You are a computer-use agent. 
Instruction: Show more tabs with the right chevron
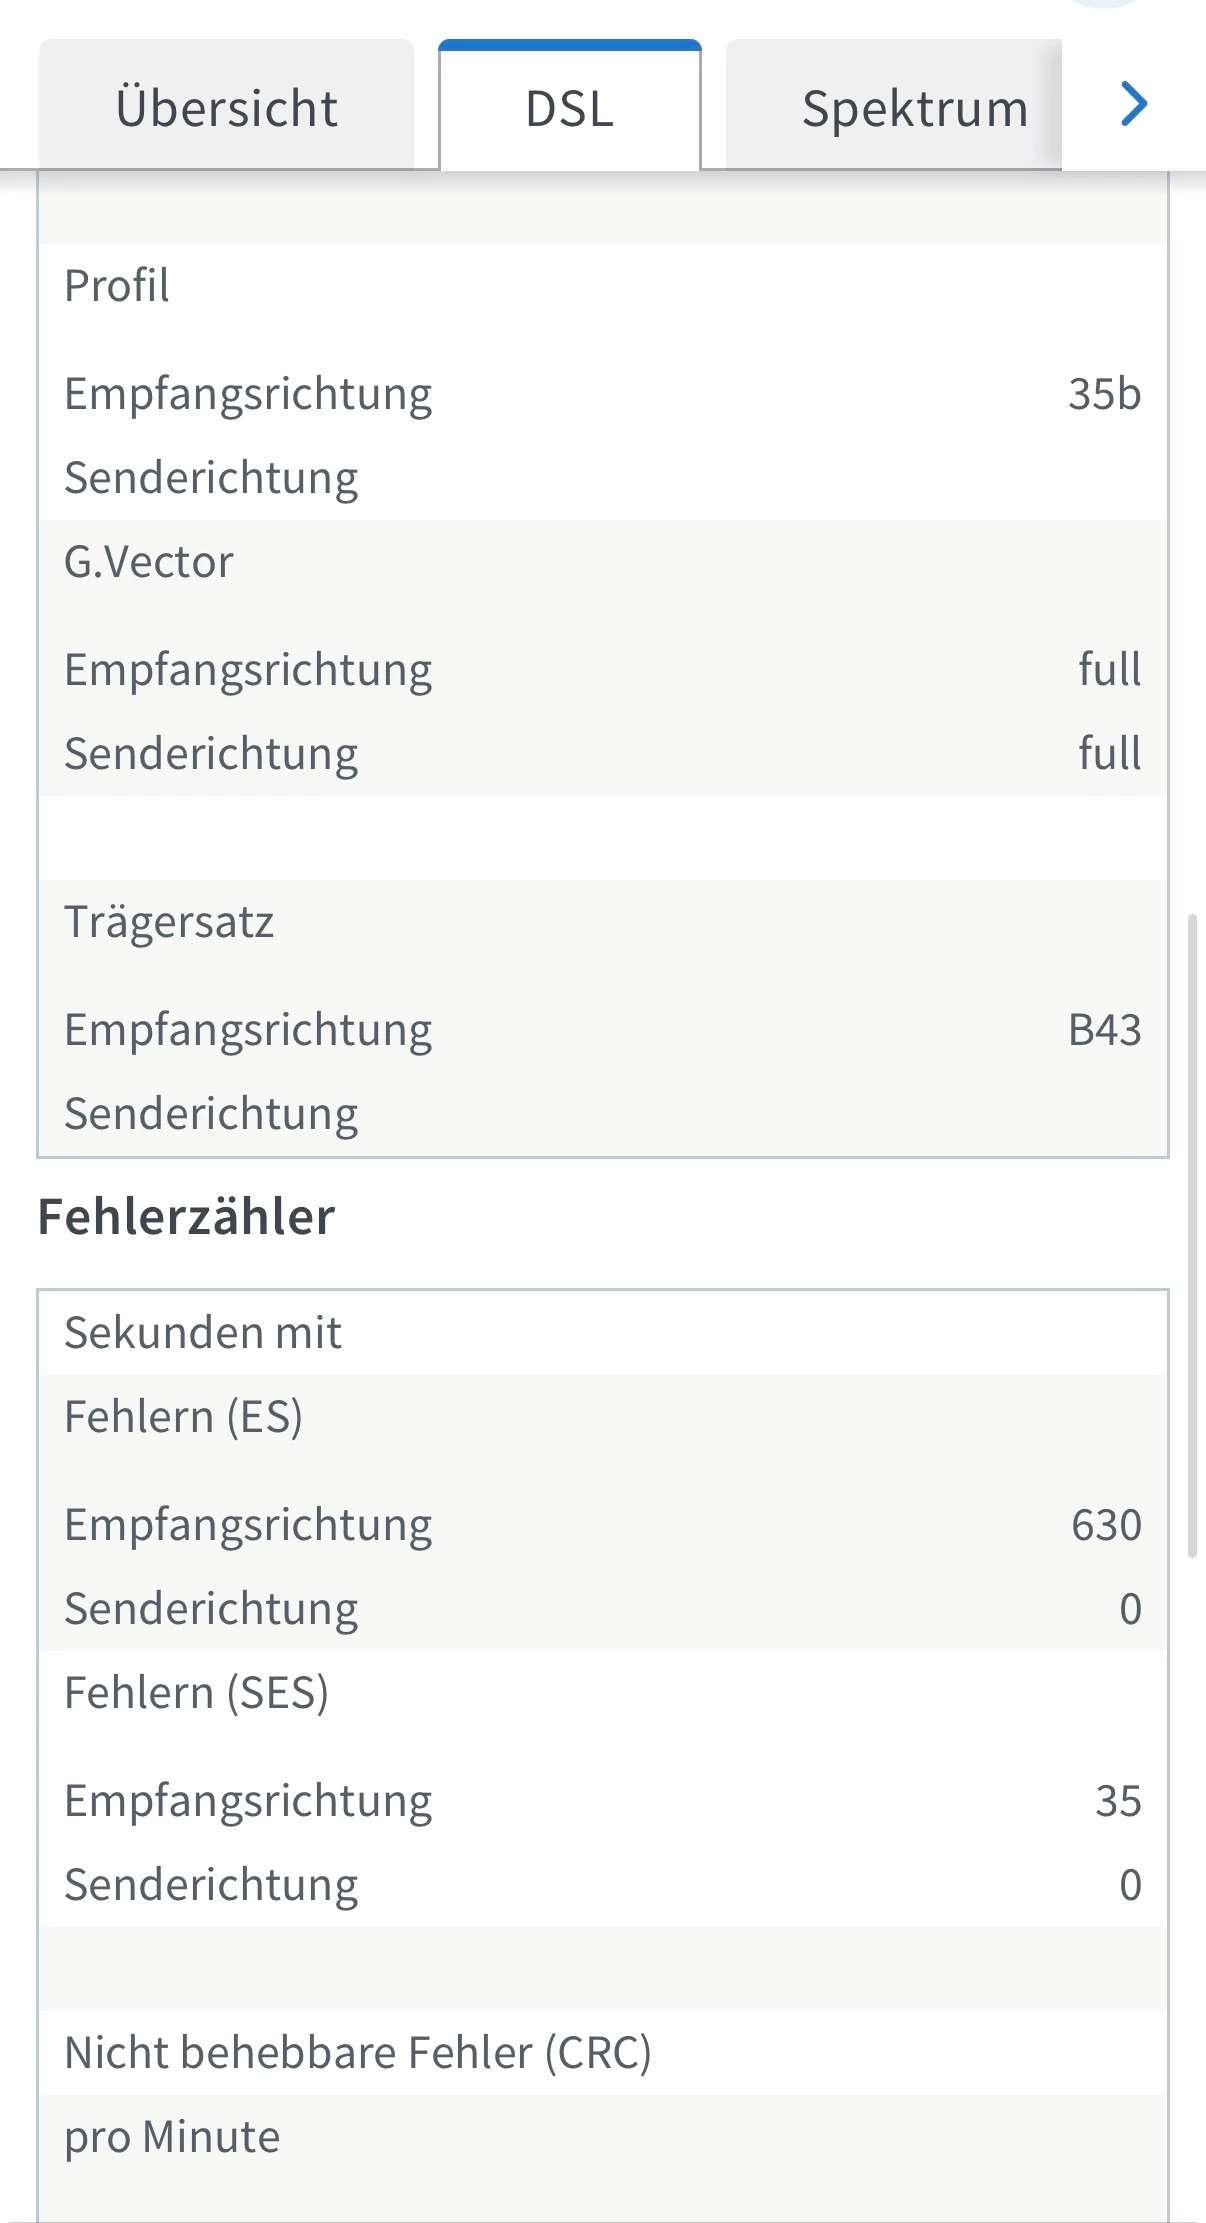[1133, 105]
